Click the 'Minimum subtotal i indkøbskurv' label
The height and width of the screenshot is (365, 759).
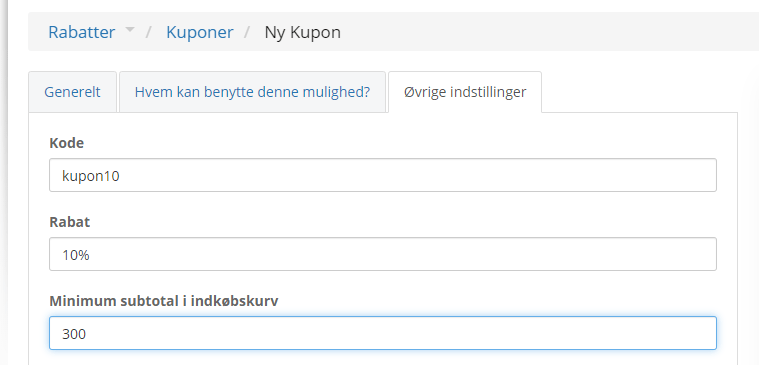tap(164, 301)
